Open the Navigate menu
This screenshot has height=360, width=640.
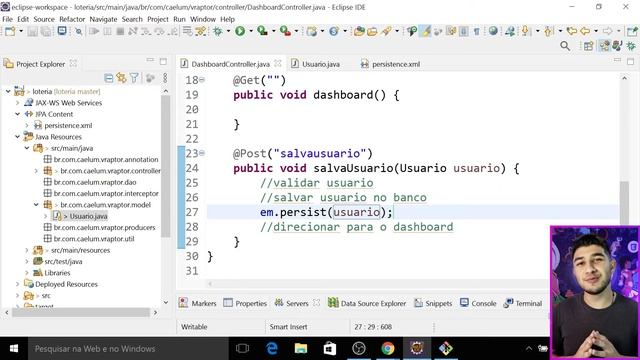point(103,19)
